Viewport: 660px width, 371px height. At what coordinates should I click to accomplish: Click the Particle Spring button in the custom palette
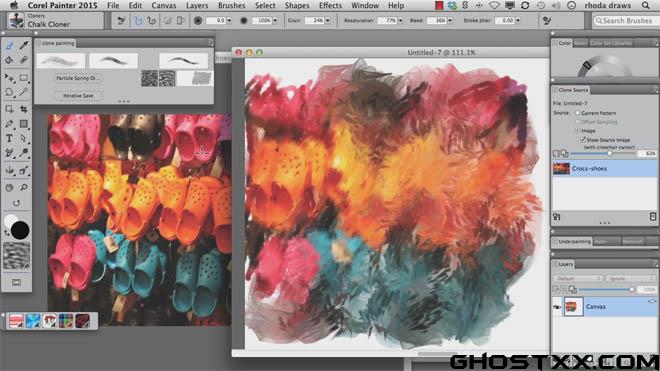point(78,78)
